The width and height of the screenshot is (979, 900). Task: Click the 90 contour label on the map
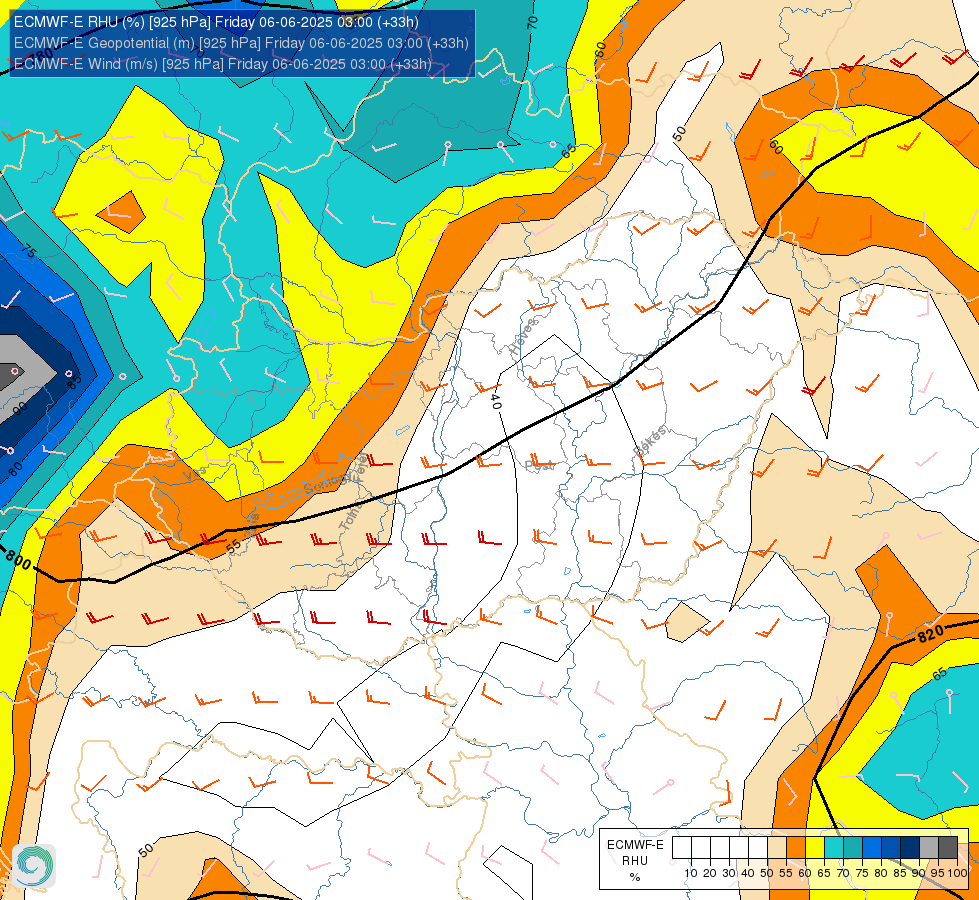[21, 408]
